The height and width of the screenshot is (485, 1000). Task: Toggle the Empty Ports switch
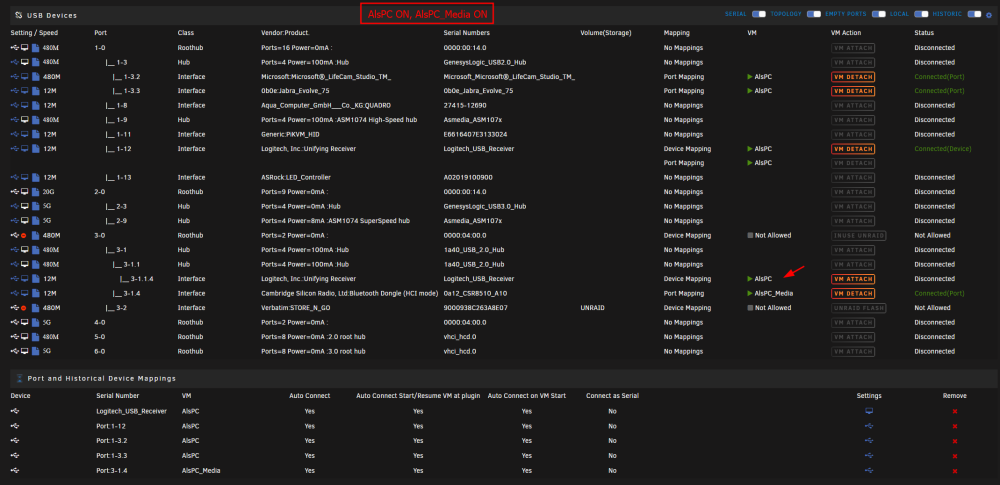(x=879, y=13)
